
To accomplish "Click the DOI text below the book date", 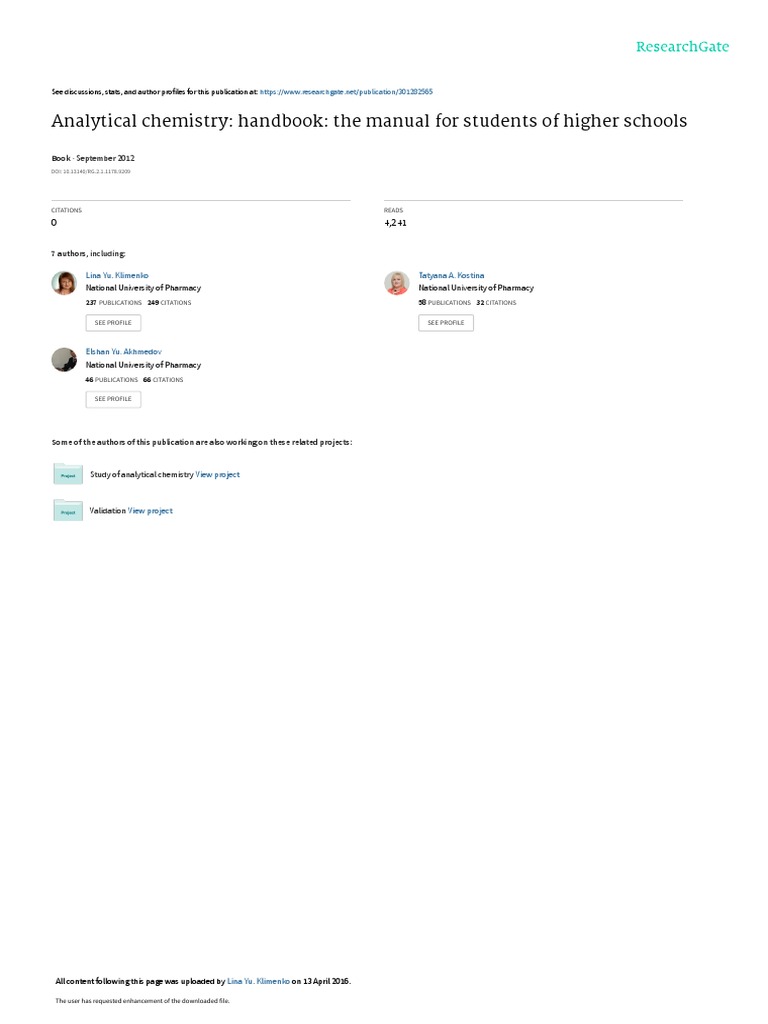I will coord(91,172).
